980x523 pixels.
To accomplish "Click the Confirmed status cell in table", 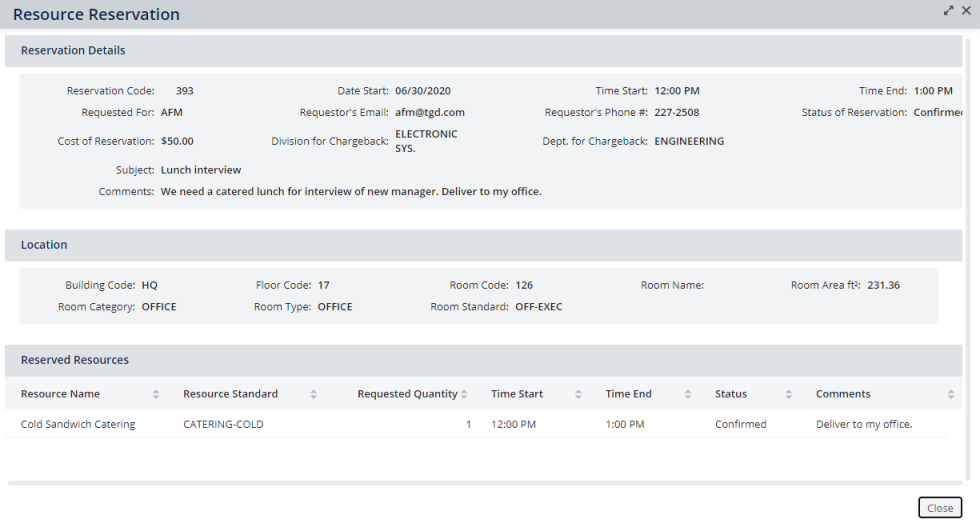I will 740,424.
